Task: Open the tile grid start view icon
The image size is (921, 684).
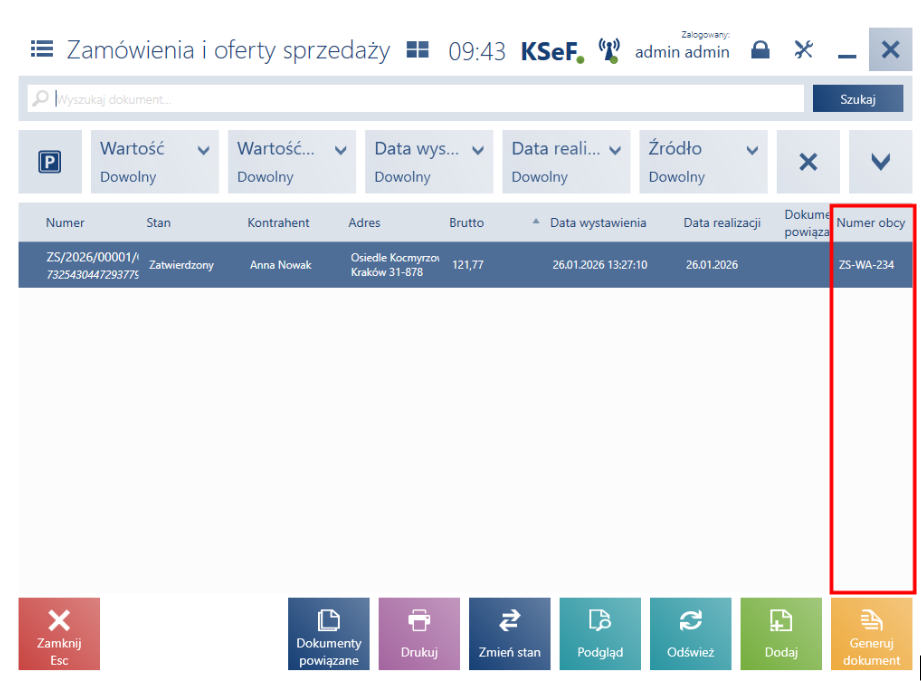Action: [x=418, y=50]
